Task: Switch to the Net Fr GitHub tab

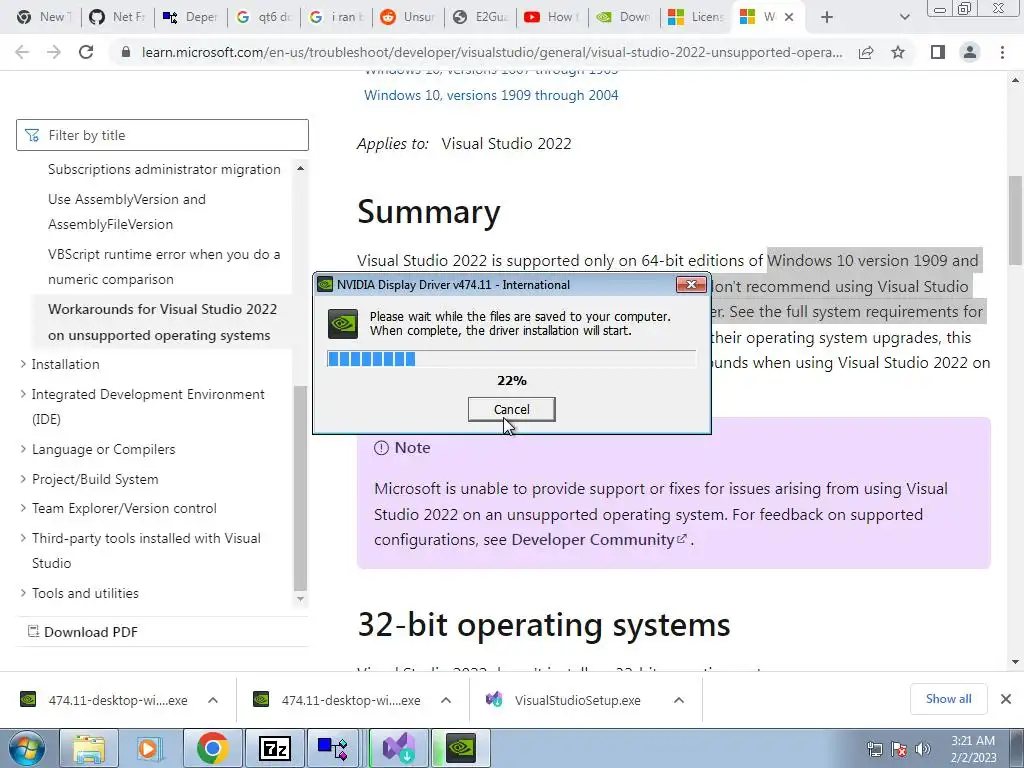Action: [x=118, y=17]
